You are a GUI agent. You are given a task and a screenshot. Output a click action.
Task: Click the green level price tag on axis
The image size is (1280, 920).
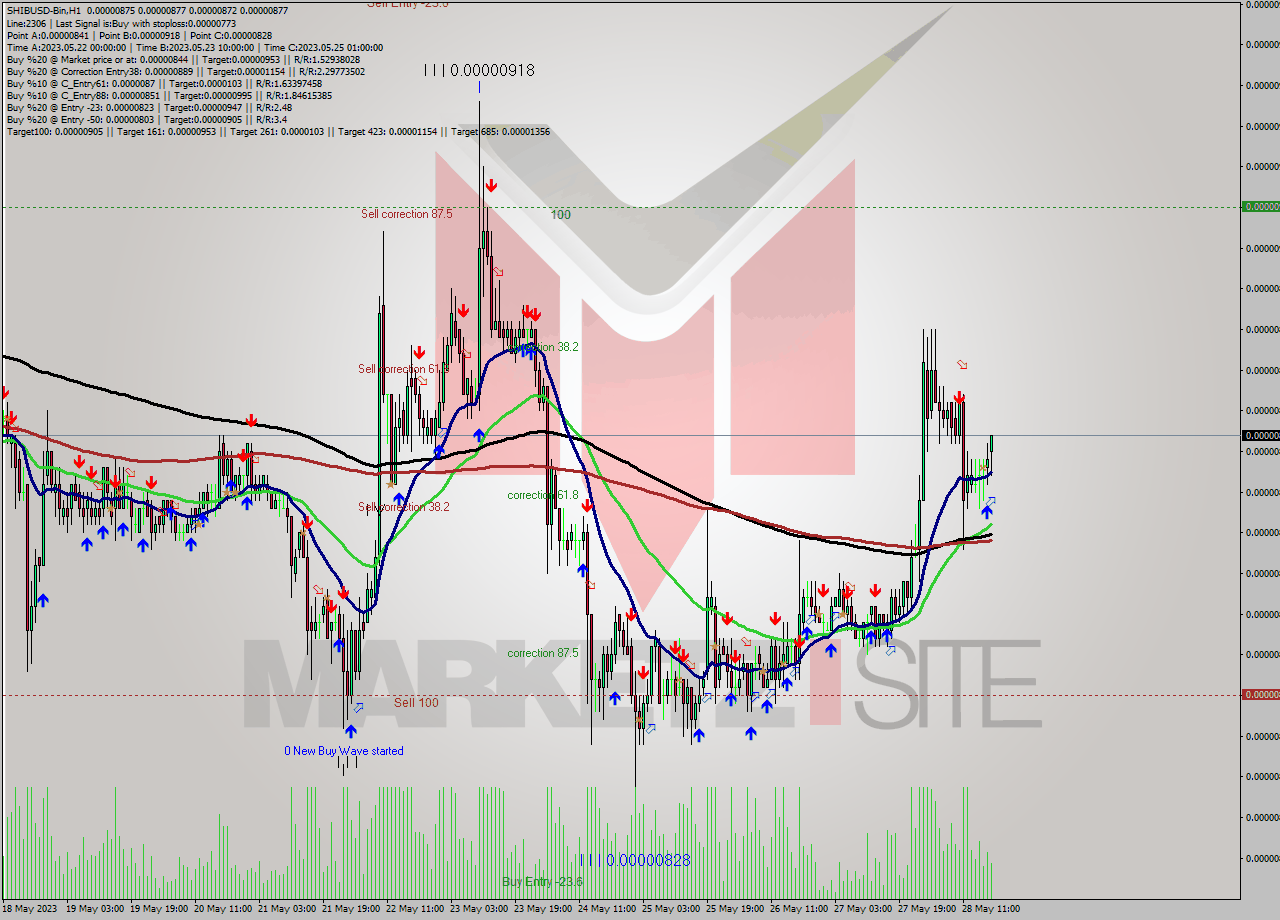pyautogui.click(x=1260, y=206)
